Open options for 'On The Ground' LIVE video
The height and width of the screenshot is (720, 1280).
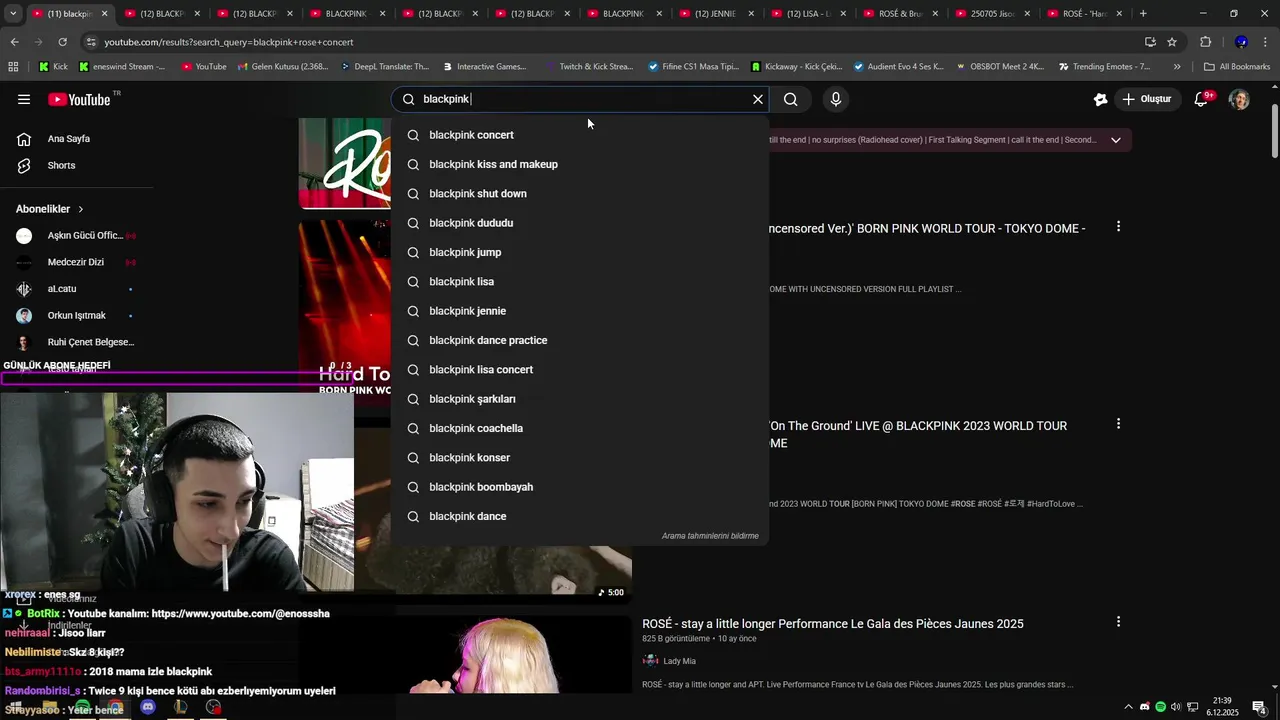pyautogui.click(x=1118, y=424)
